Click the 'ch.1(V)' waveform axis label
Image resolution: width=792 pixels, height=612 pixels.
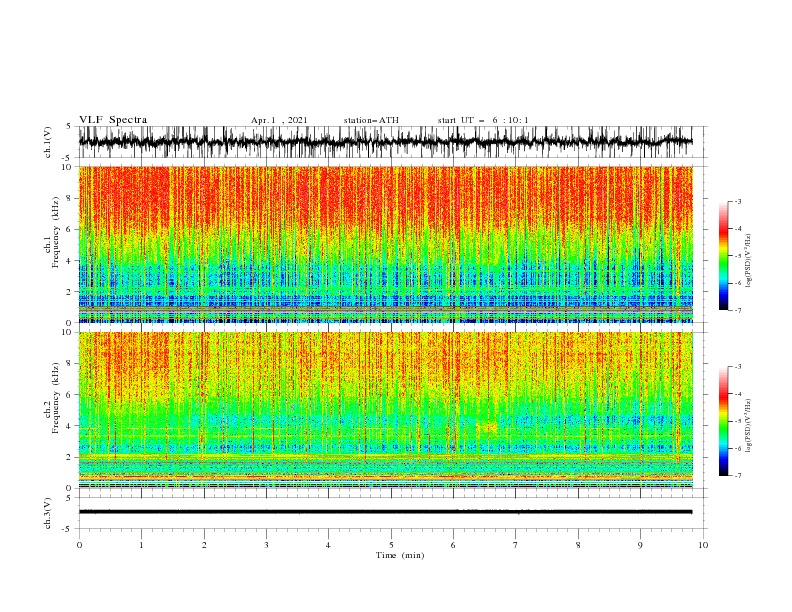click(48, 142)
